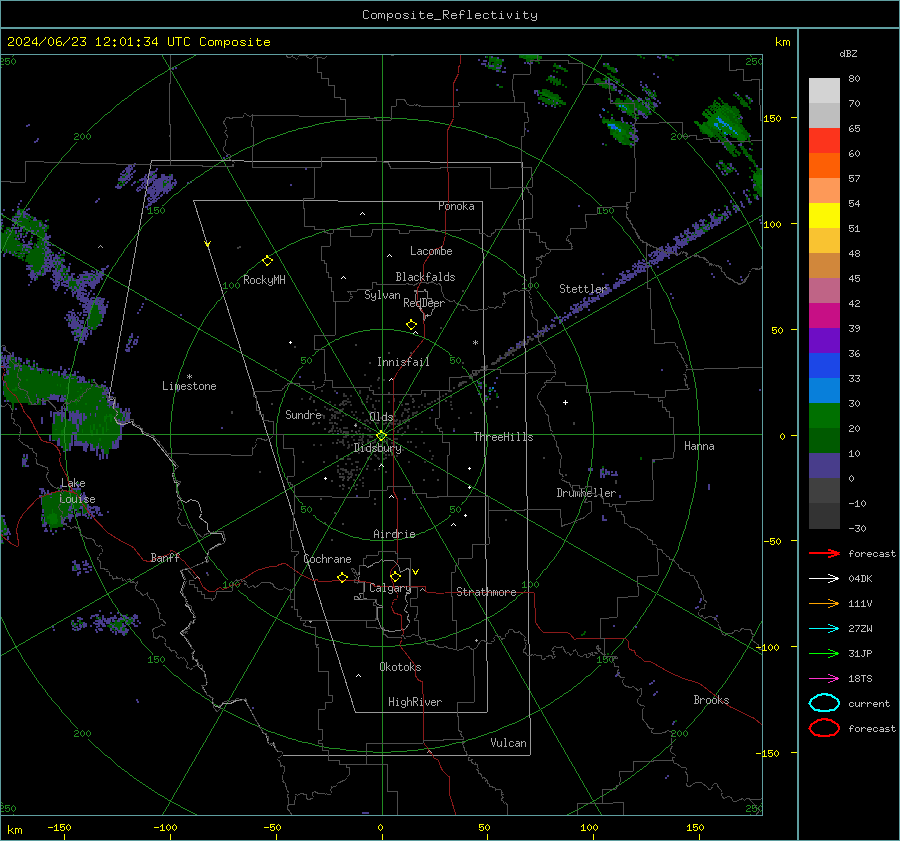
Task: Click the Cochrane label
Action: point(327,559)
